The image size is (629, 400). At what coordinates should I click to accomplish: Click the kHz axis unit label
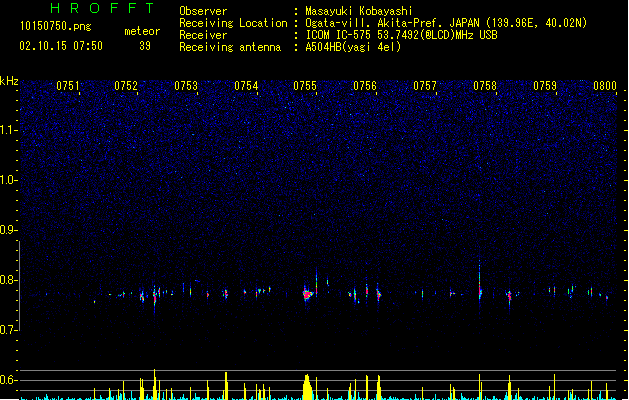click(9, 81)
